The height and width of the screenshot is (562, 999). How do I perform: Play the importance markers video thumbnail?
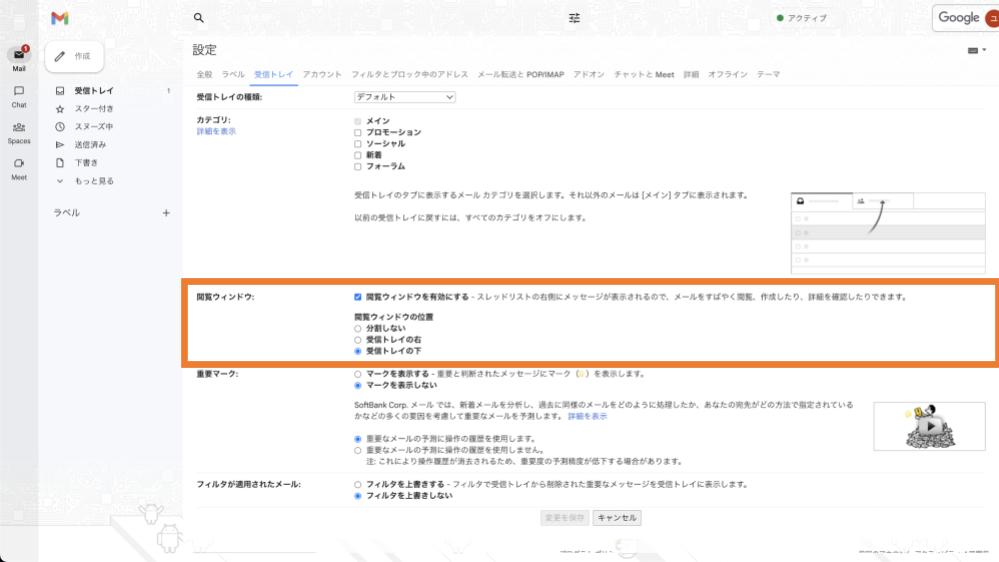pos(930,426)
